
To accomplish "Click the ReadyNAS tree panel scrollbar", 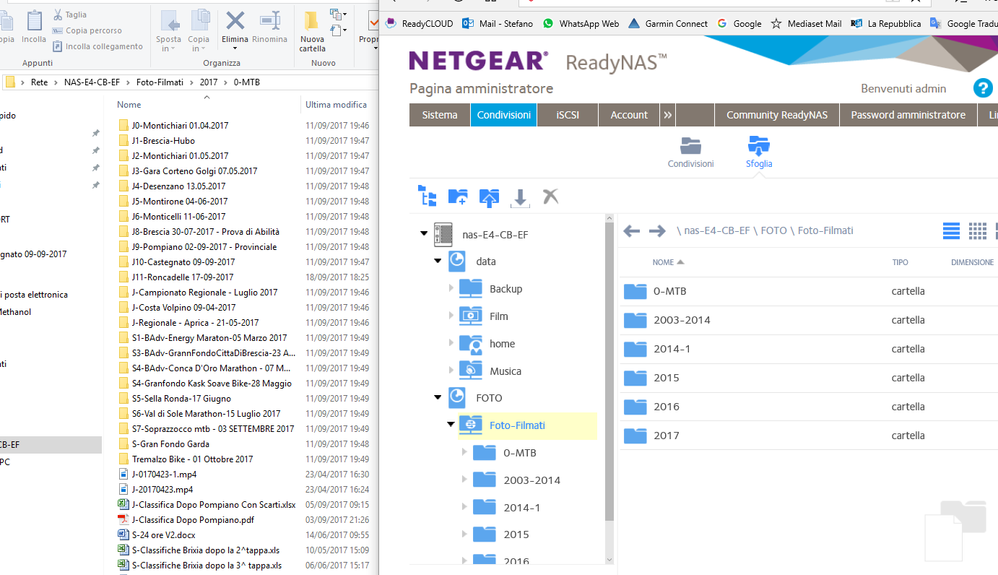I will 609,369.
